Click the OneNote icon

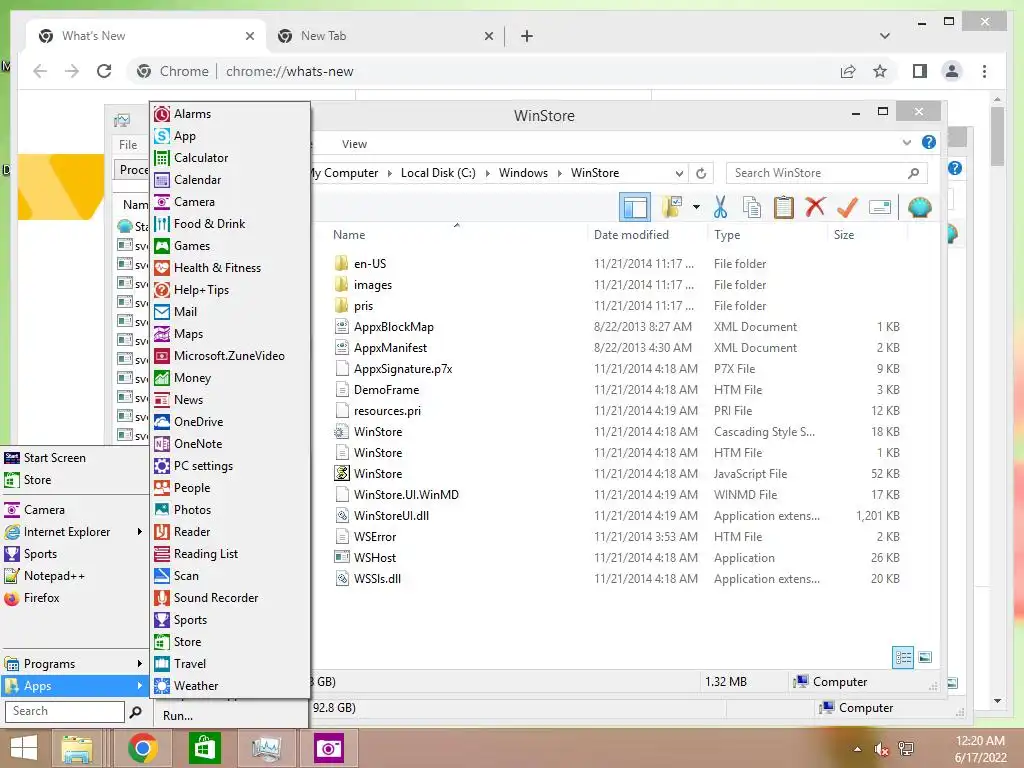point(162,444)
